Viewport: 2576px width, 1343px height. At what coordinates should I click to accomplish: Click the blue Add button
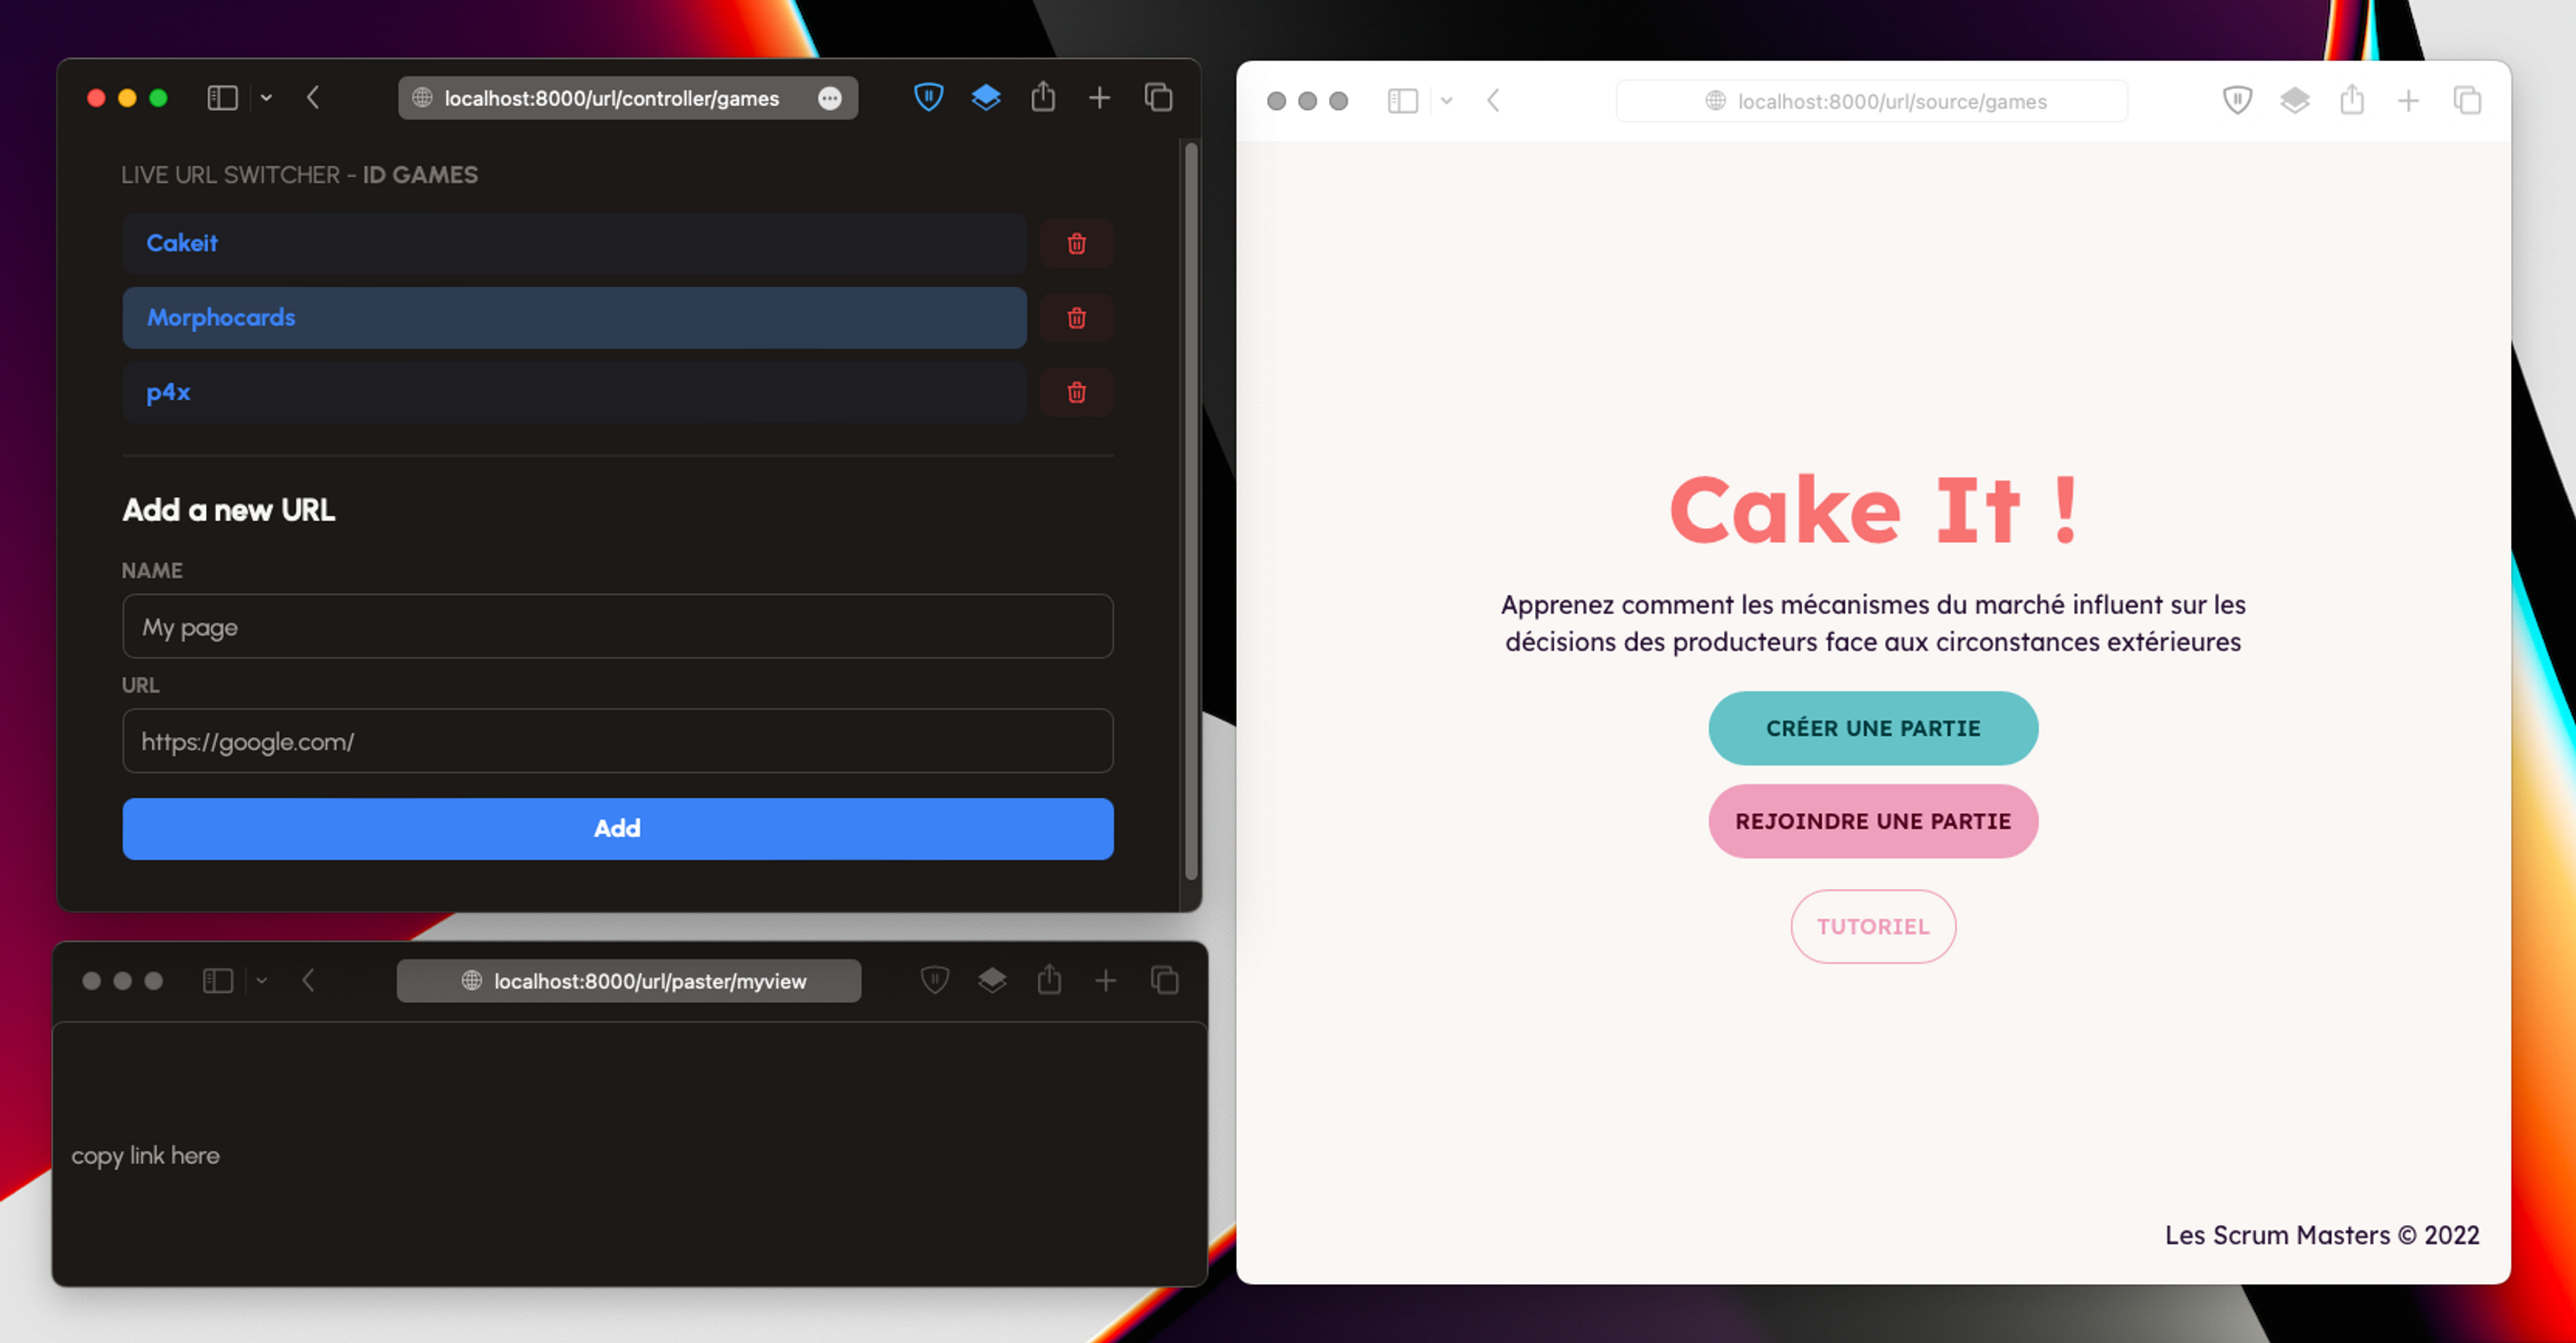tap(617, 828)
